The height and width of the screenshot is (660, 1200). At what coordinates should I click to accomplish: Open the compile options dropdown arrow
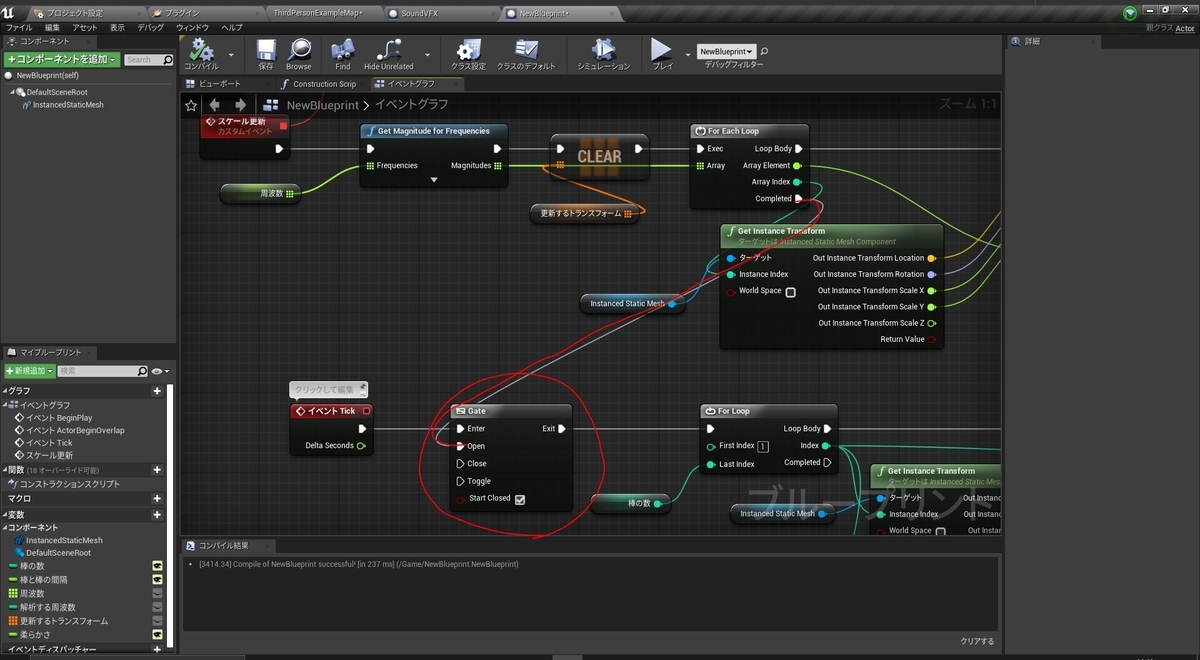(x=231, y=54)
